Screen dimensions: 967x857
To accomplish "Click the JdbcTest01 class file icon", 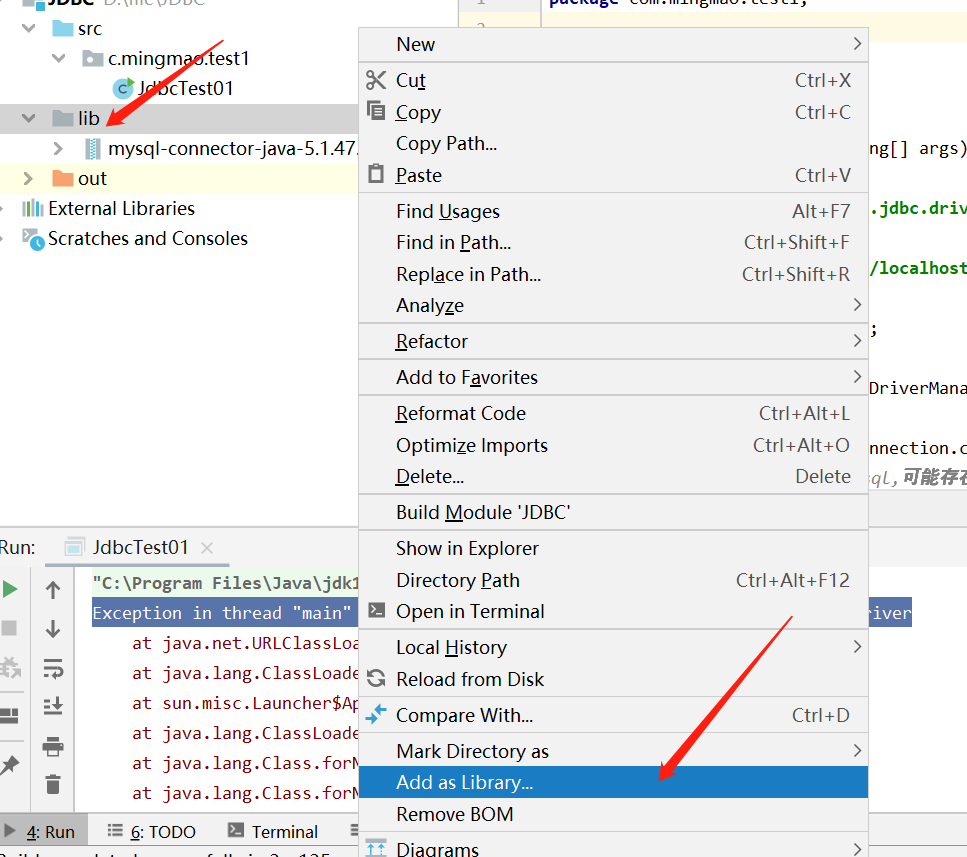I will (x=123, y=88).
